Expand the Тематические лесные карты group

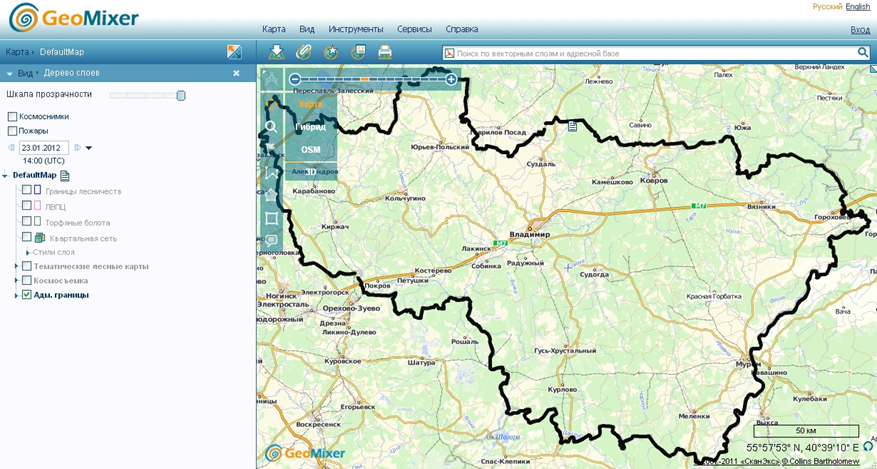coord(16,266)
